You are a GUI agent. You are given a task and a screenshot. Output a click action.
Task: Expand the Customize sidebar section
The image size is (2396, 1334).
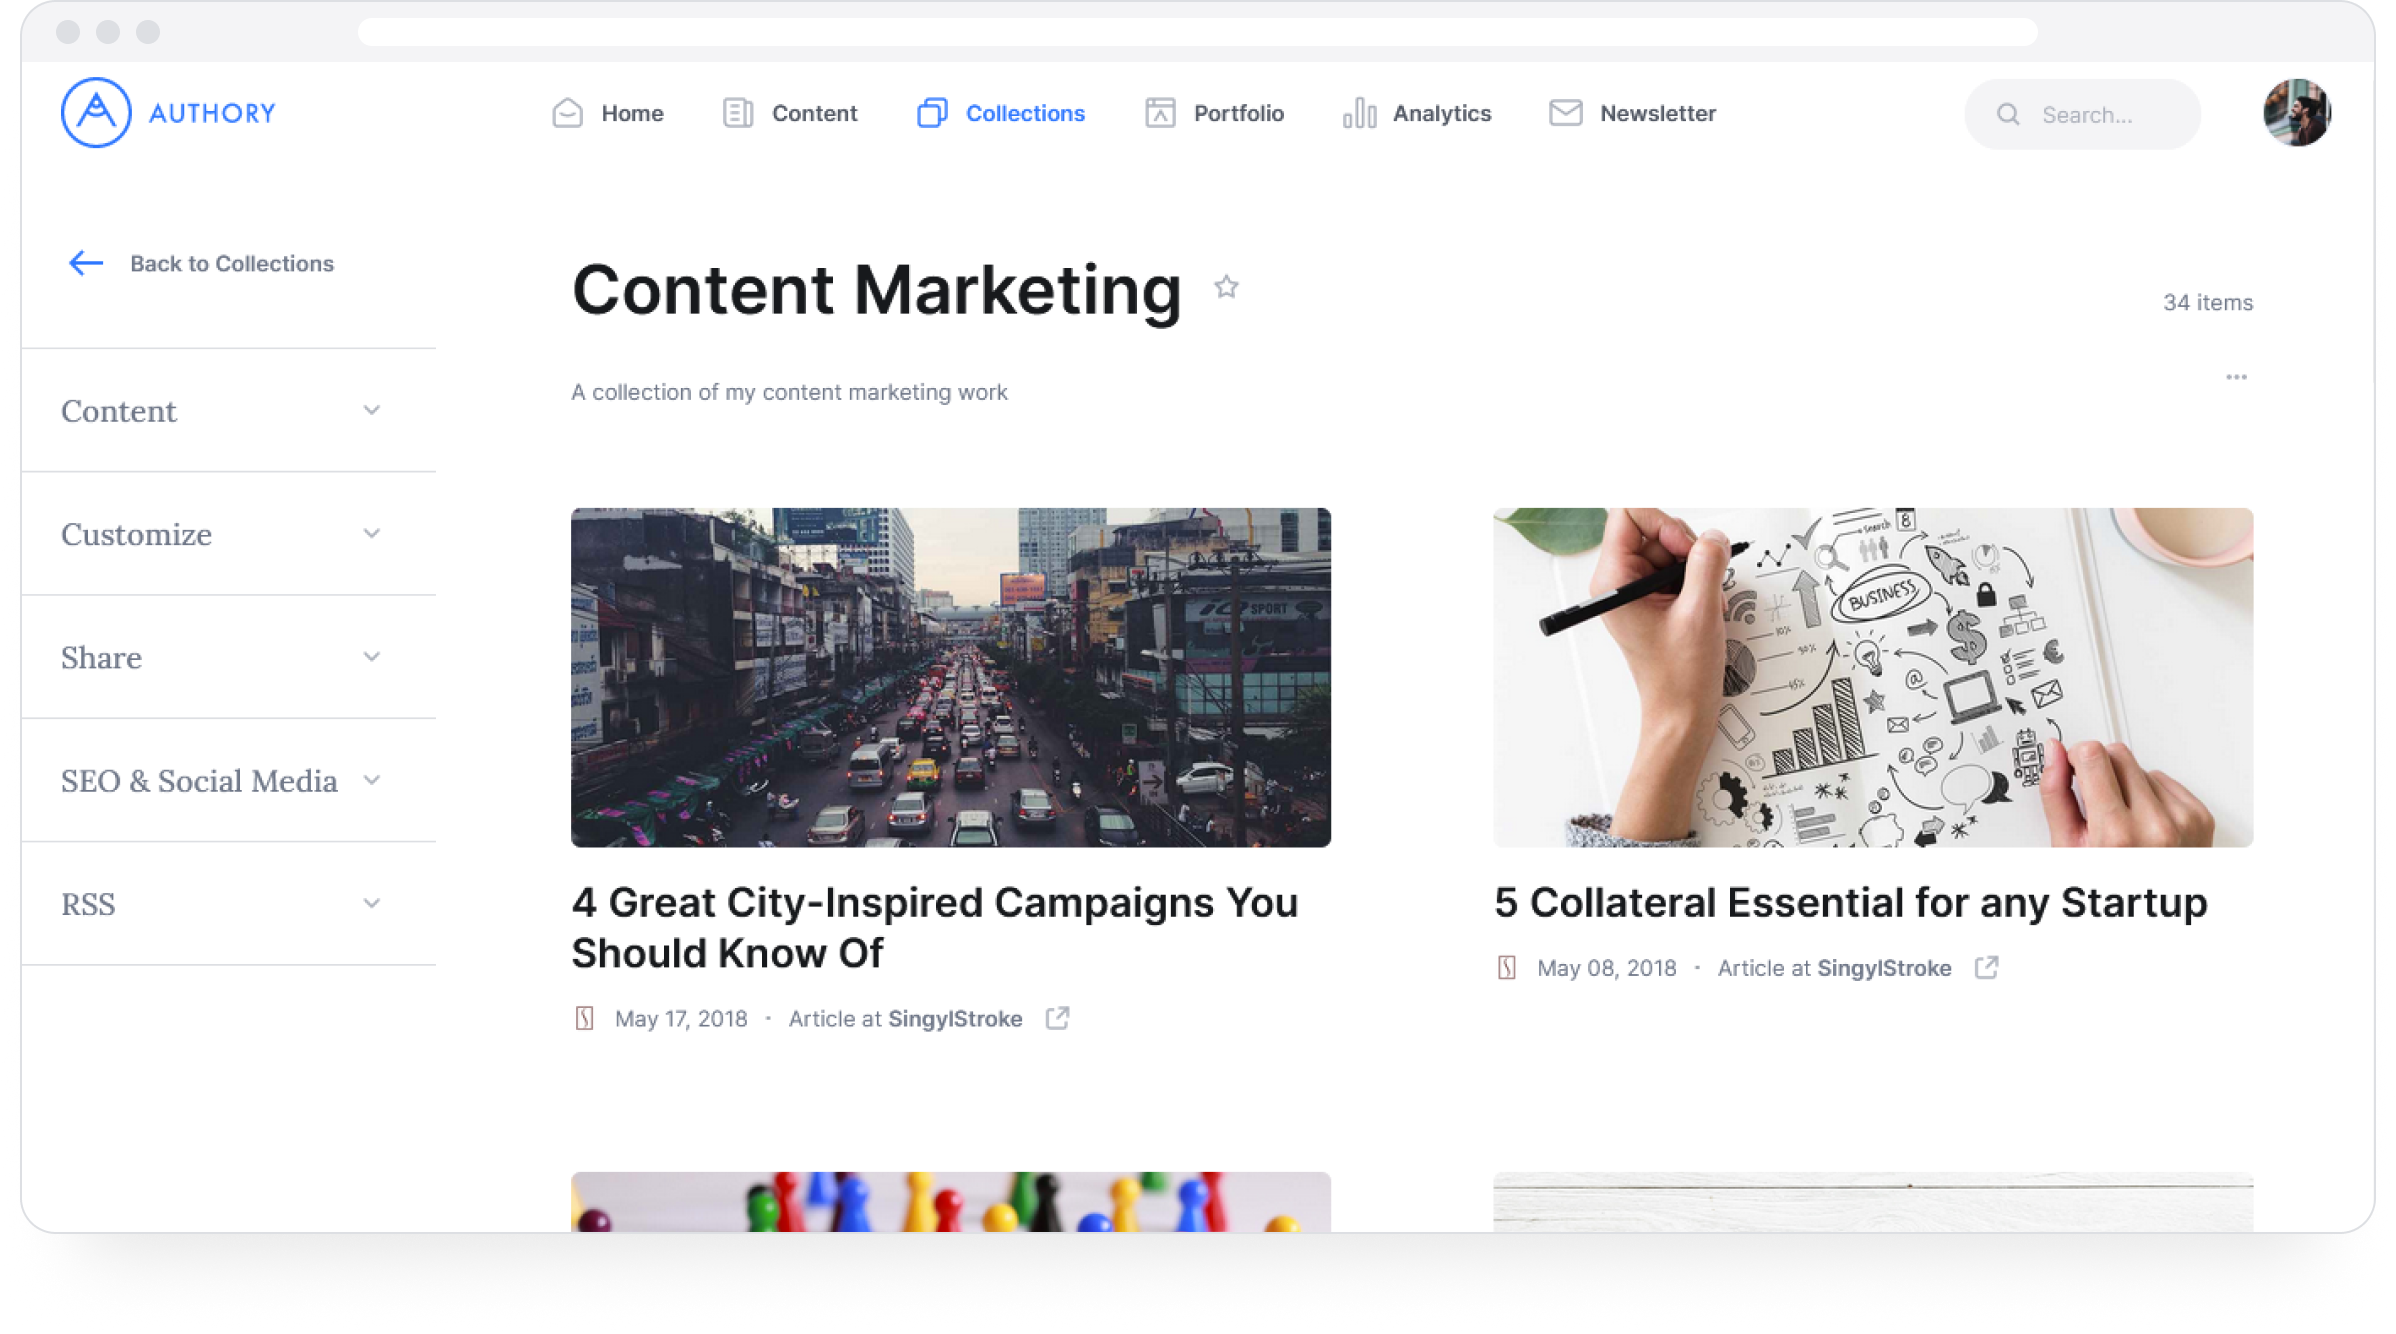371,534
